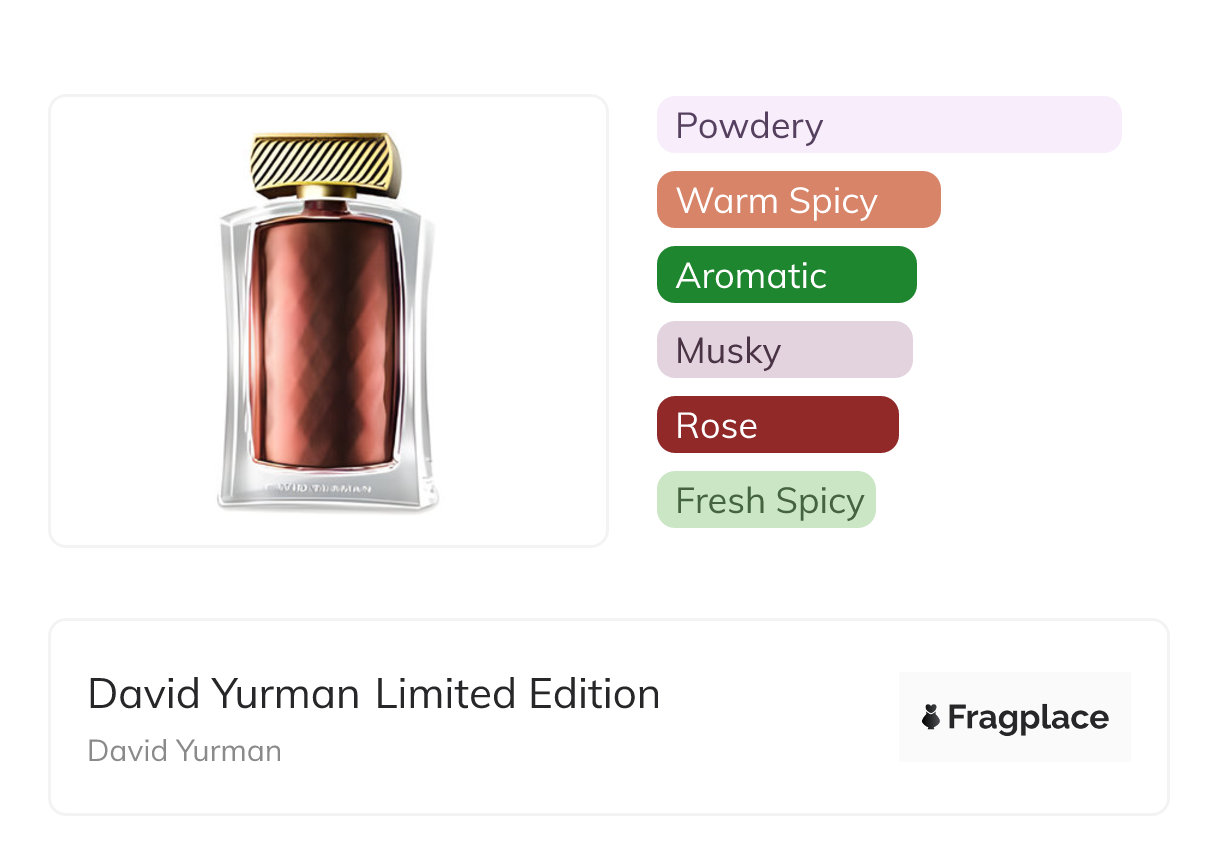1218x864 pixels.
Task: Pick the Fresh Spicy accord bar
Action: (766, 500)
